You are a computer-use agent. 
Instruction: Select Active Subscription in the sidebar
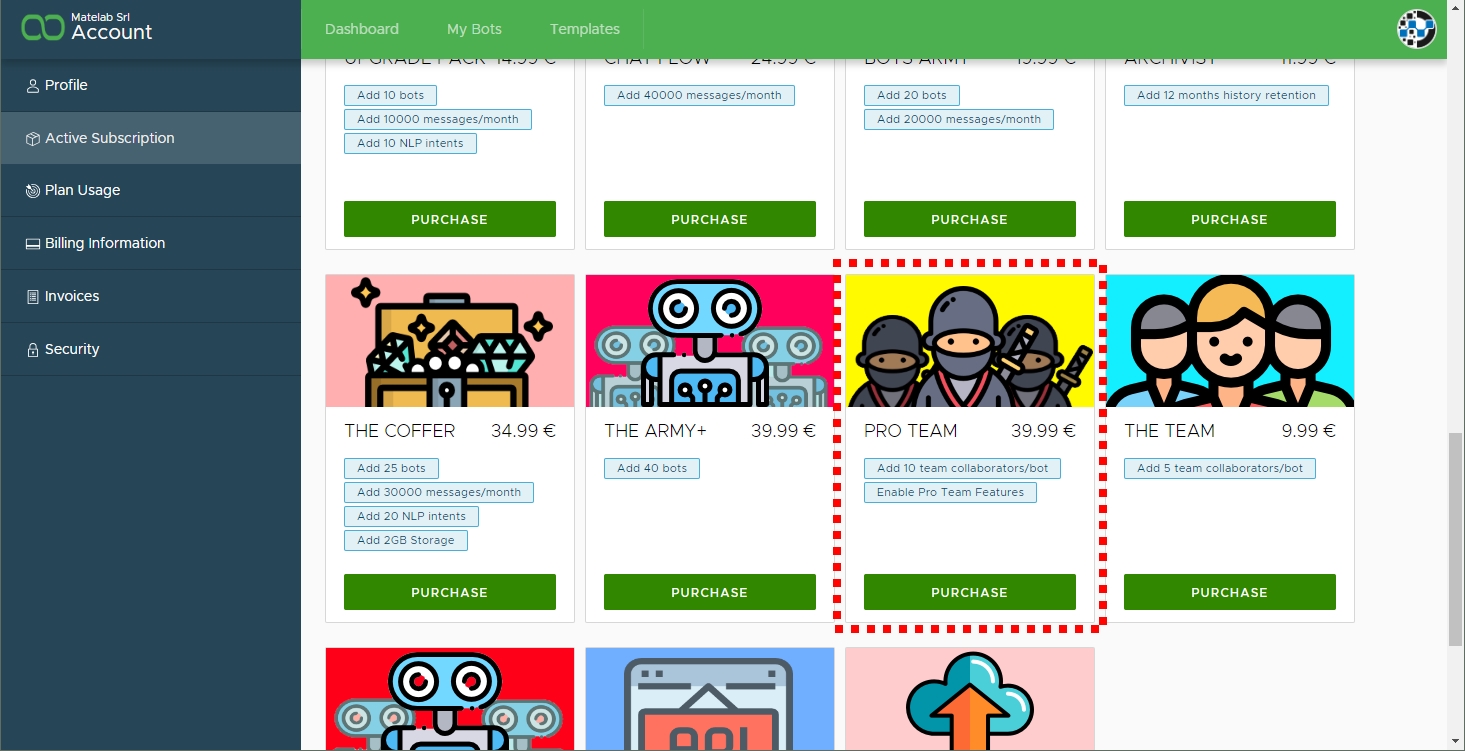(150, 138)
